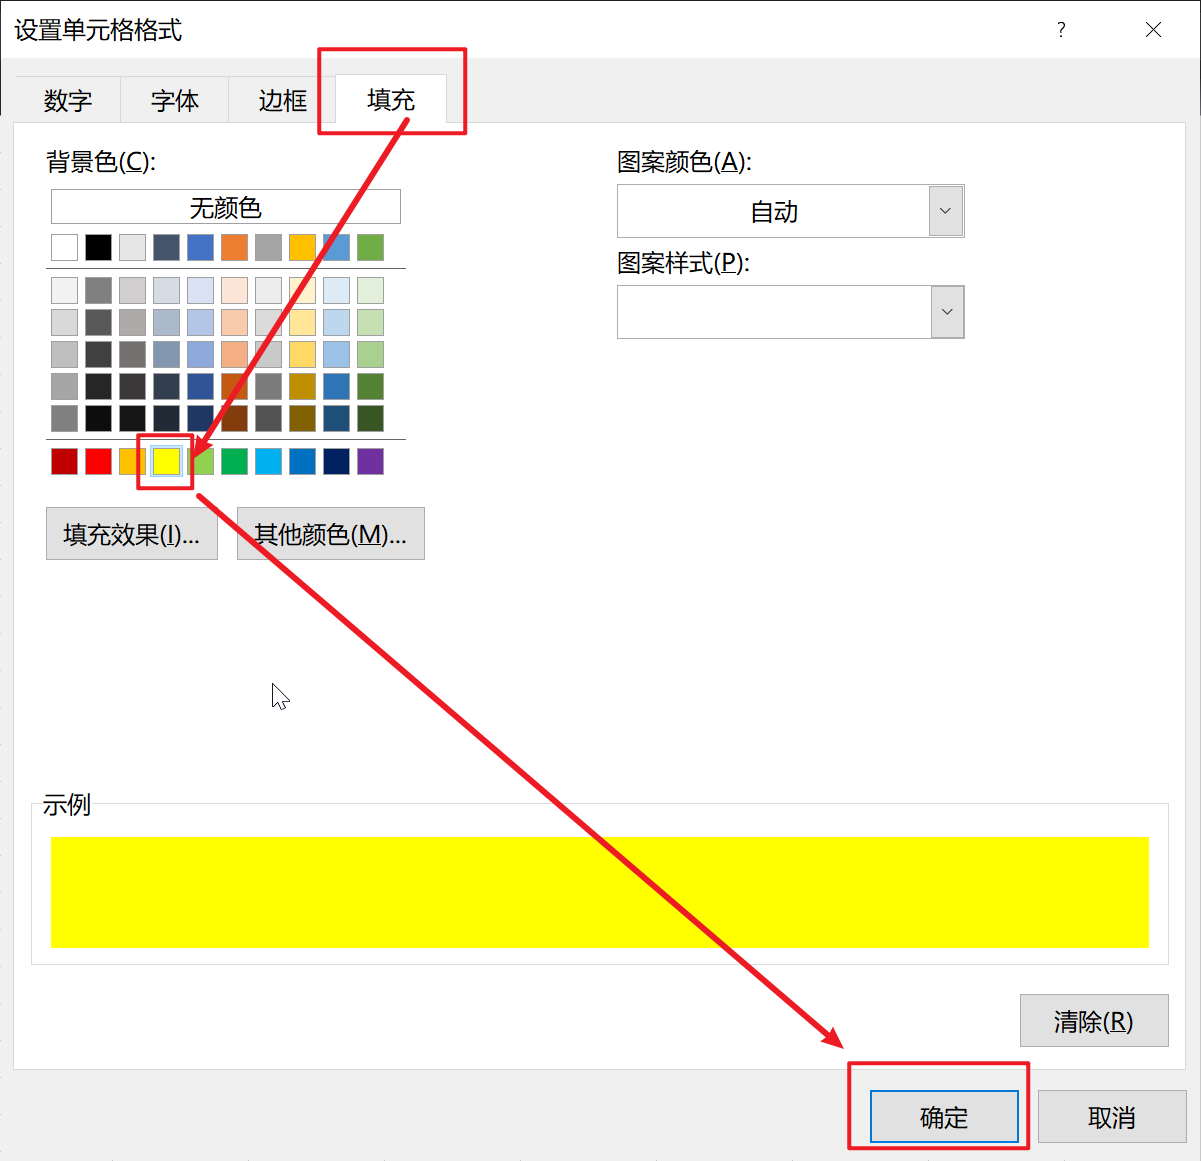Open 其他颜色(M)... dialog
1201x1161 pixels.
click(331, 534)
